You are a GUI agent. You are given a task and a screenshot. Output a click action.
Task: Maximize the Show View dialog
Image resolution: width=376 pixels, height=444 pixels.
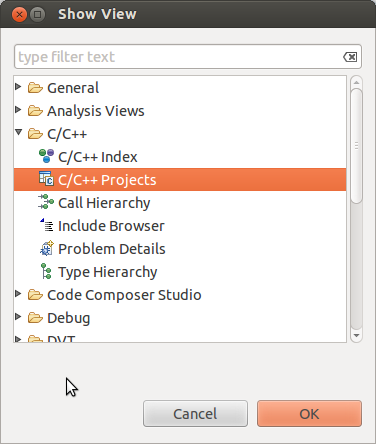pyautogui.click(x=37, y=14)
